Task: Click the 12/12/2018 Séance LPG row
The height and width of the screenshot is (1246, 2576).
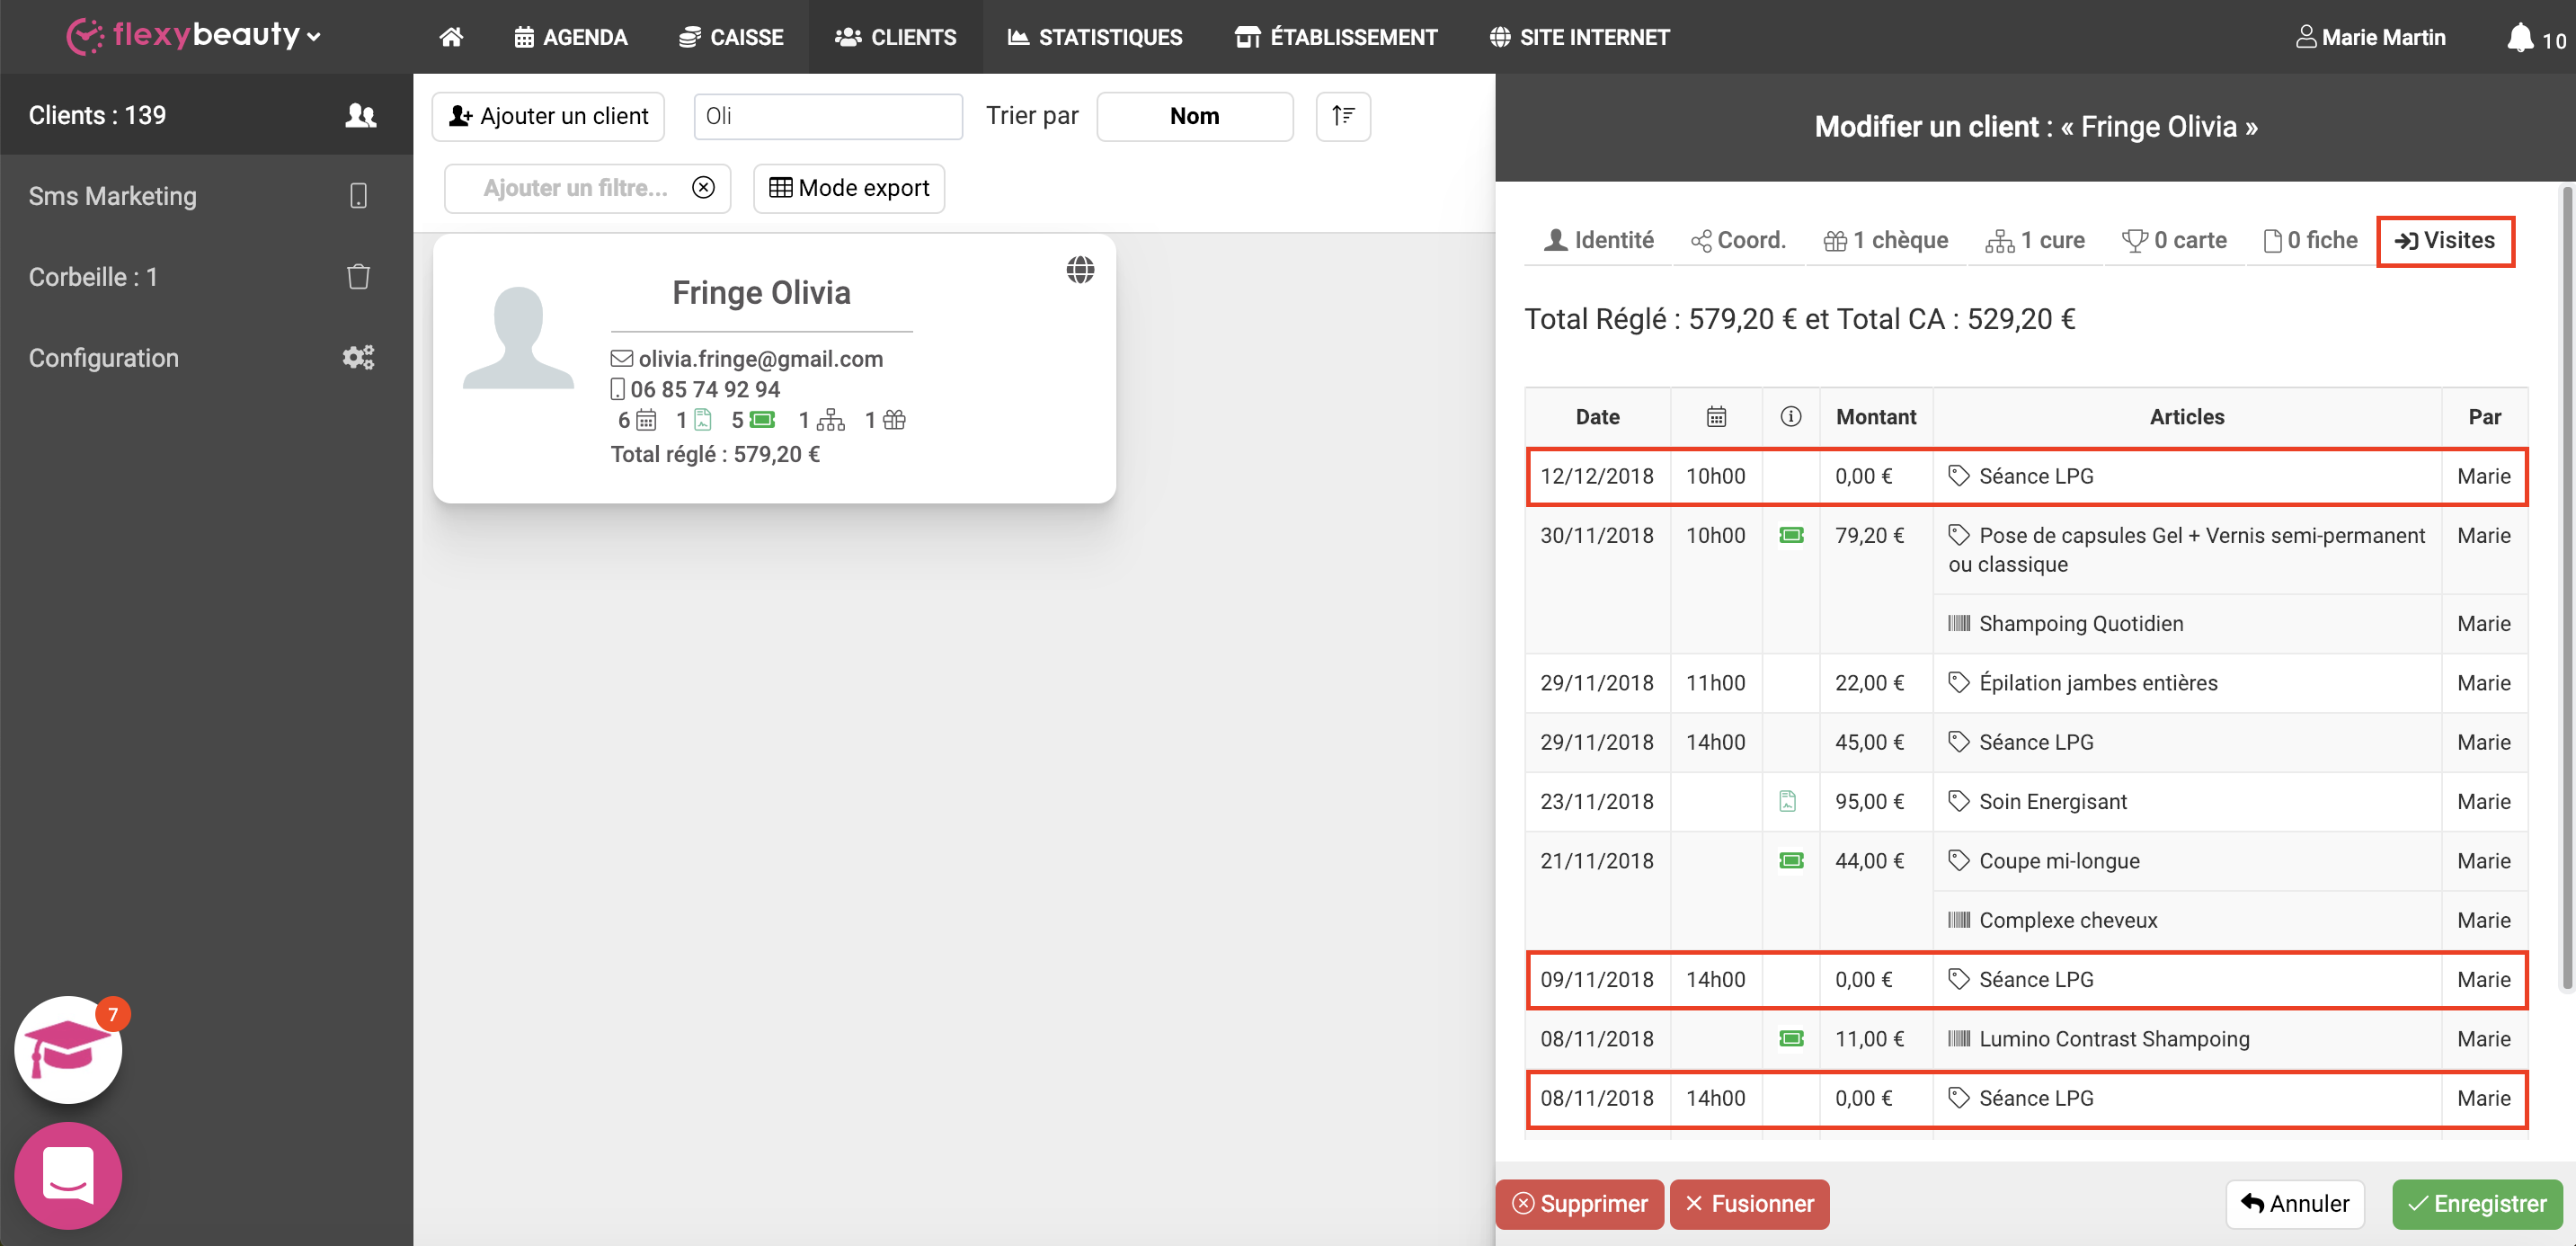Action: 2026,476
